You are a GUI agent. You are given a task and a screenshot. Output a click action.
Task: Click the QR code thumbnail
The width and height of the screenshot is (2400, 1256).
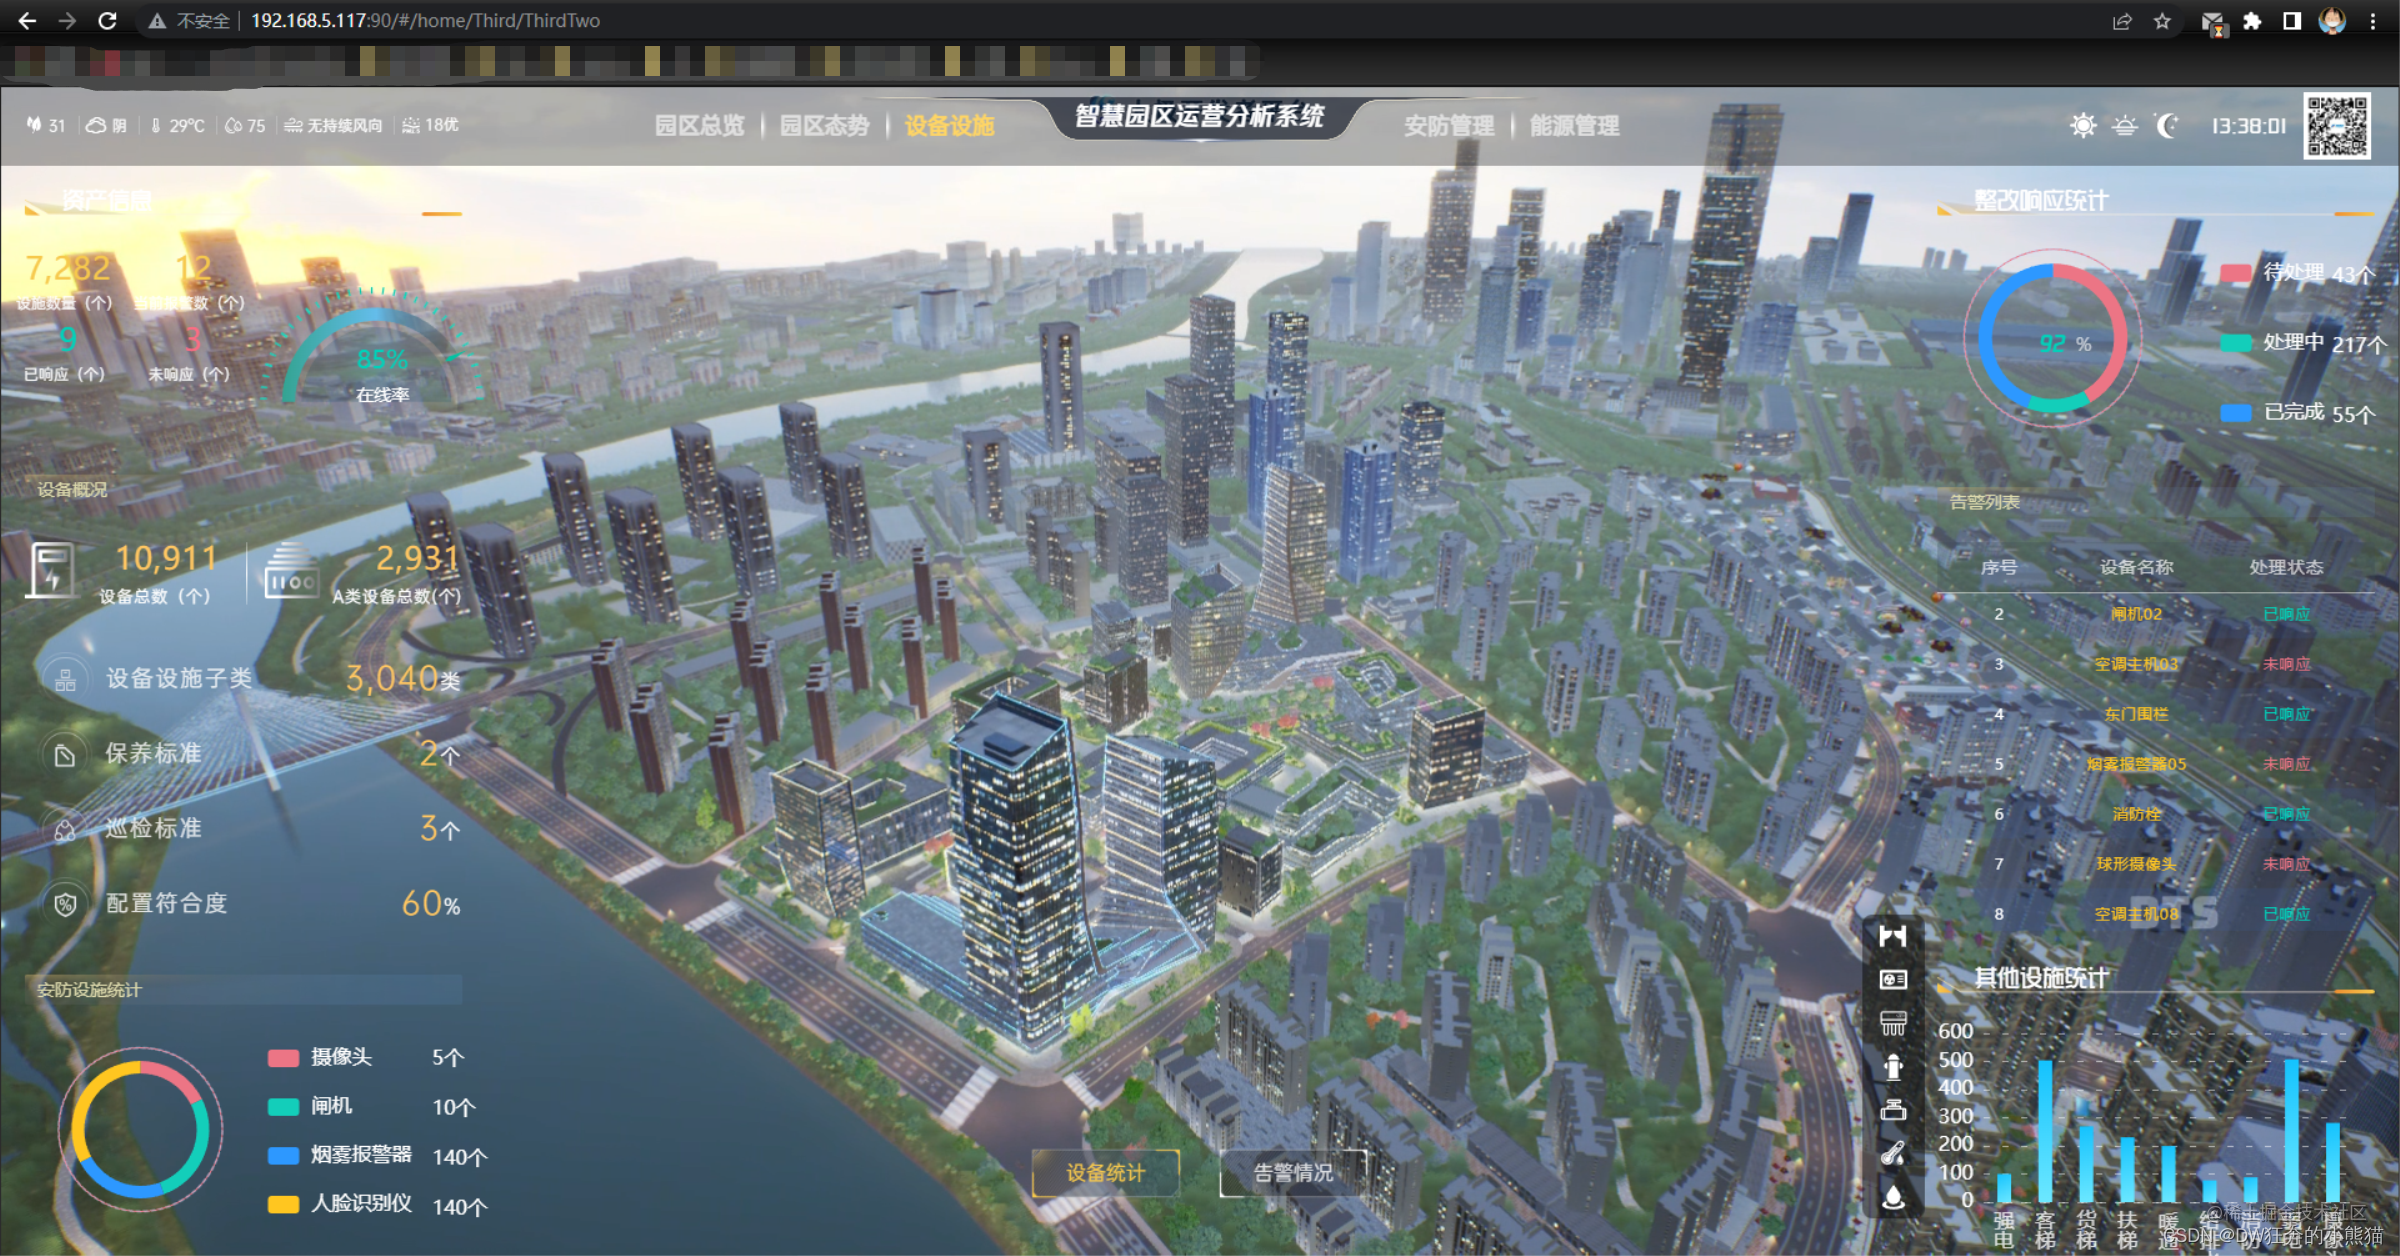pyautogui.click(x=2336, y=126)
